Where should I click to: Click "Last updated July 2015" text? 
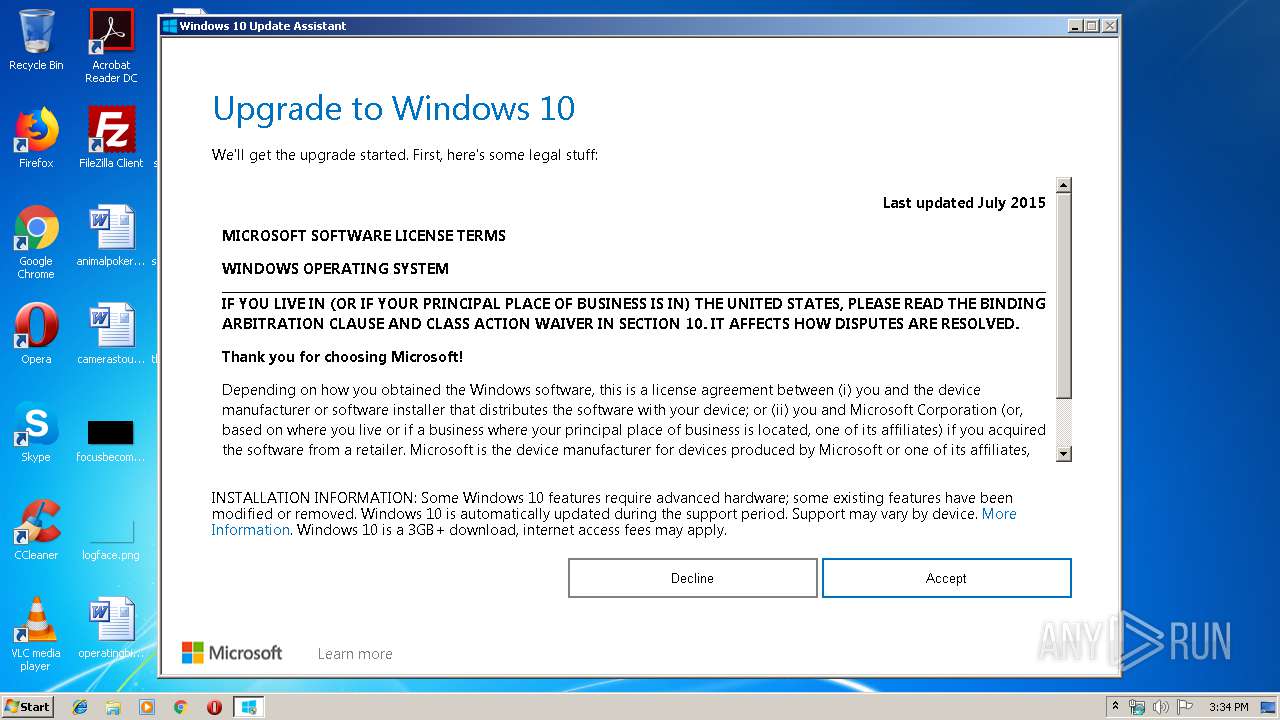(964, 203)
